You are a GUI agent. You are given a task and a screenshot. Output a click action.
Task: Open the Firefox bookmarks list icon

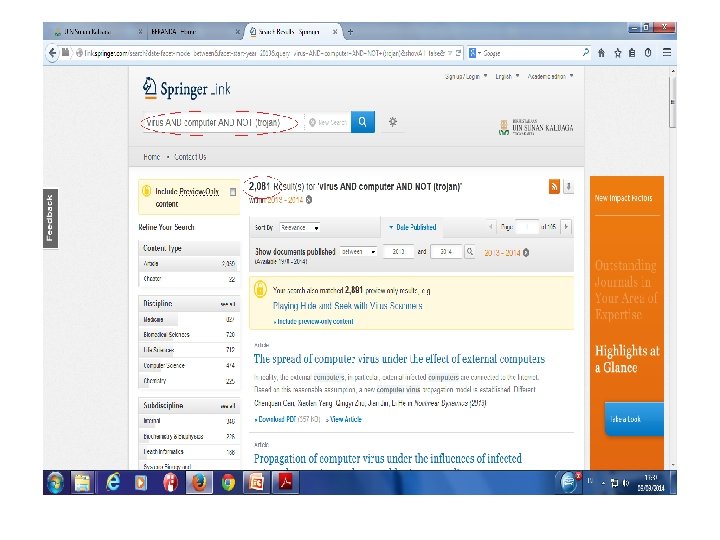(x=632, y=53)
